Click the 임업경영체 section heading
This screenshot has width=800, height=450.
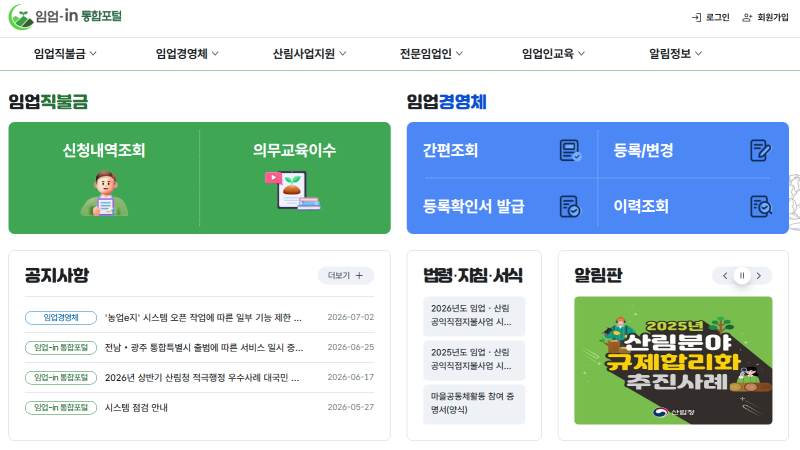click(x=446, y=102)
